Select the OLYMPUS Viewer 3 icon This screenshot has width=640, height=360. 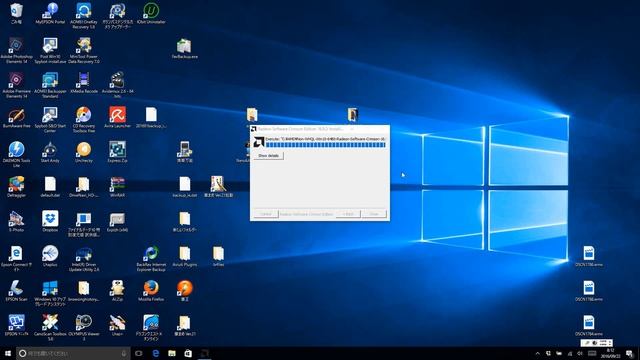84,328
